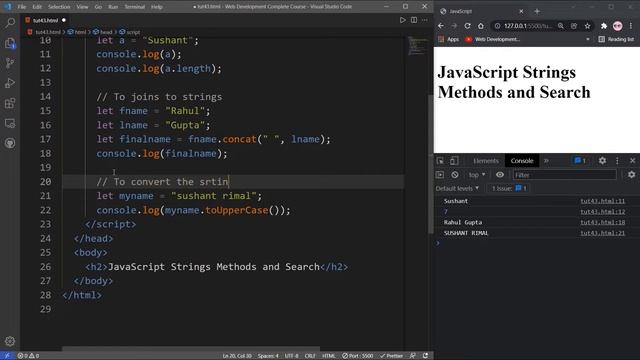640x360 pixels.
Task: Expand bookmarks overflow arrow in Chrome
Action: (588, 39)
